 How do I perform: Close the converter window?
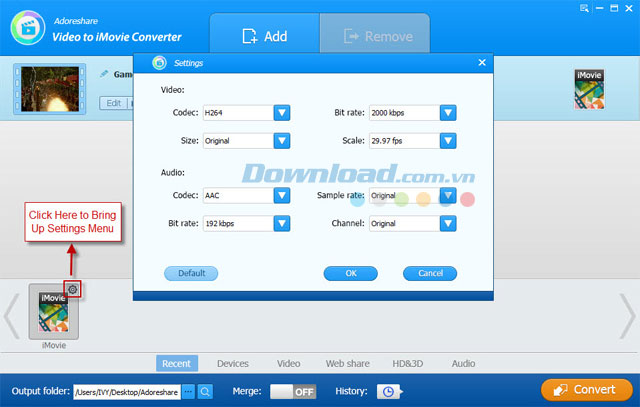629,8
